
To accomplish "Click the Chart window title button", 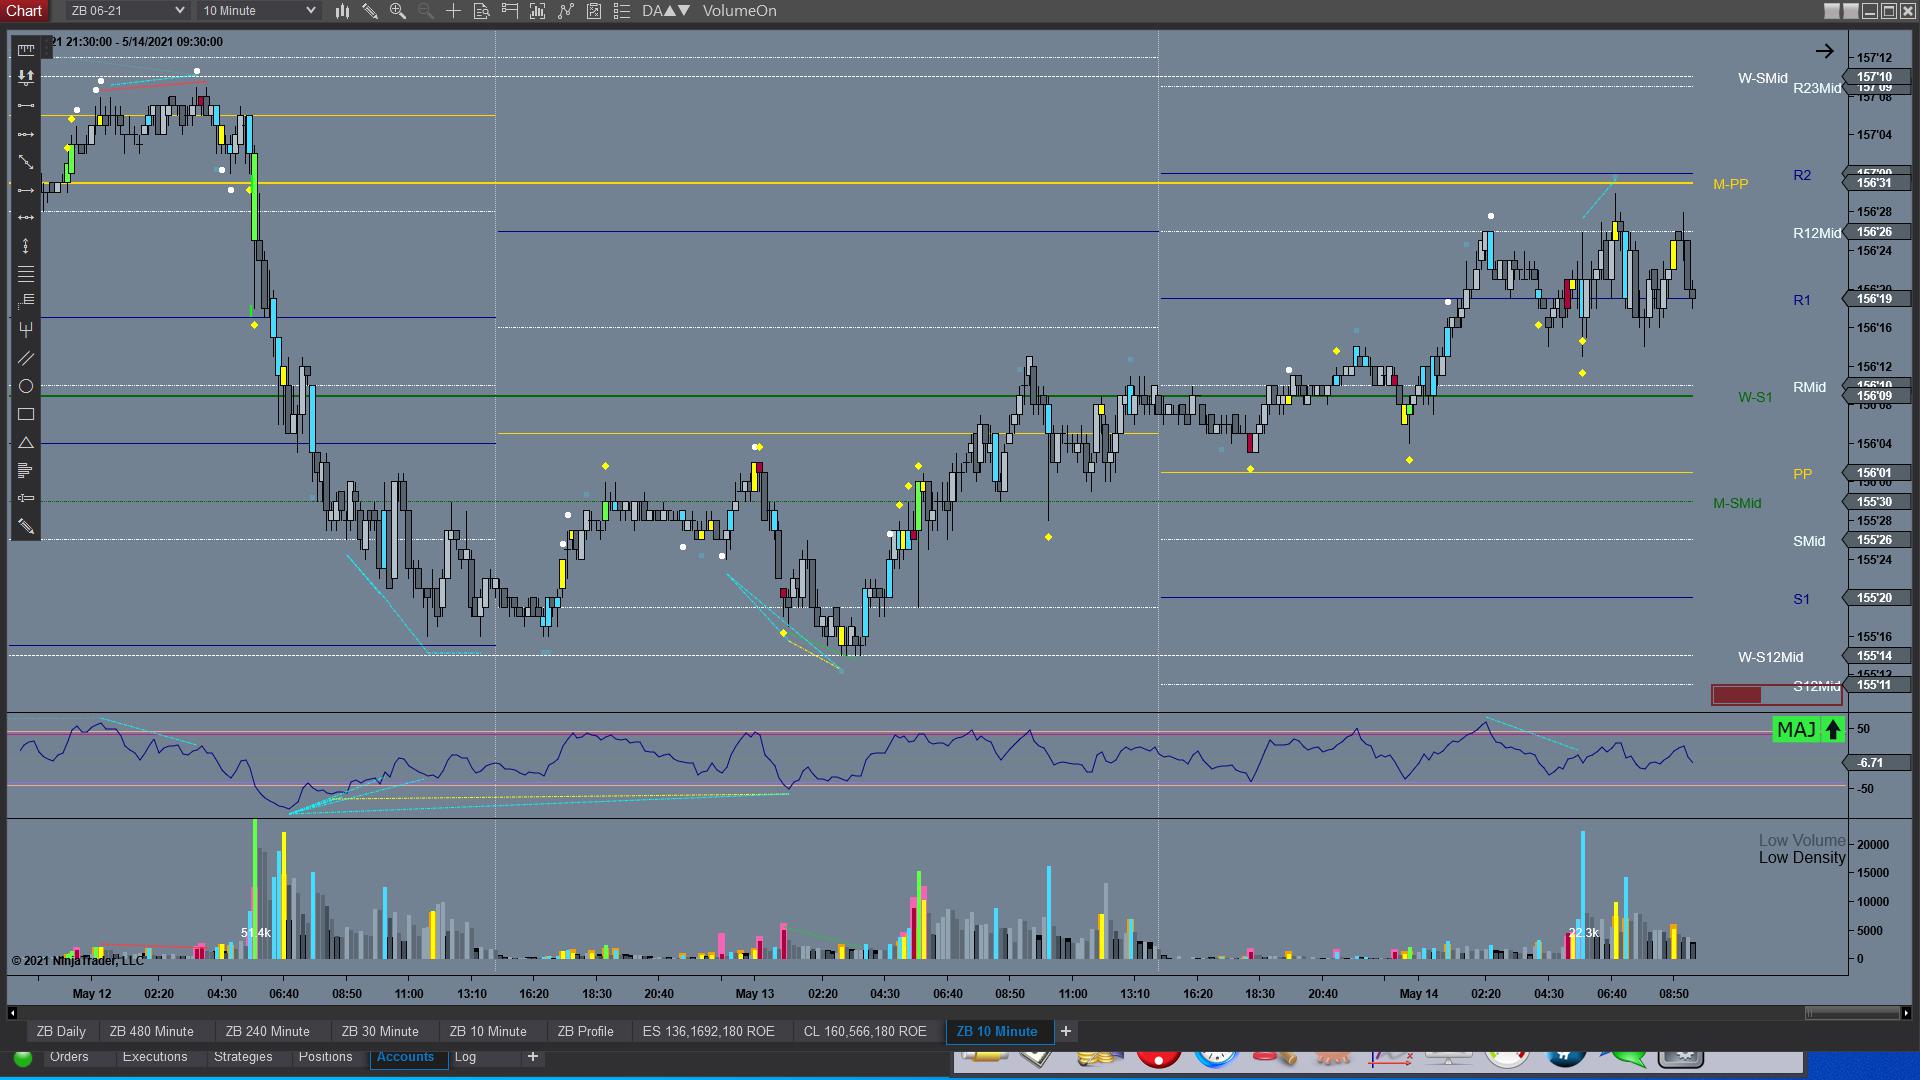I will (x=25, y=11).
